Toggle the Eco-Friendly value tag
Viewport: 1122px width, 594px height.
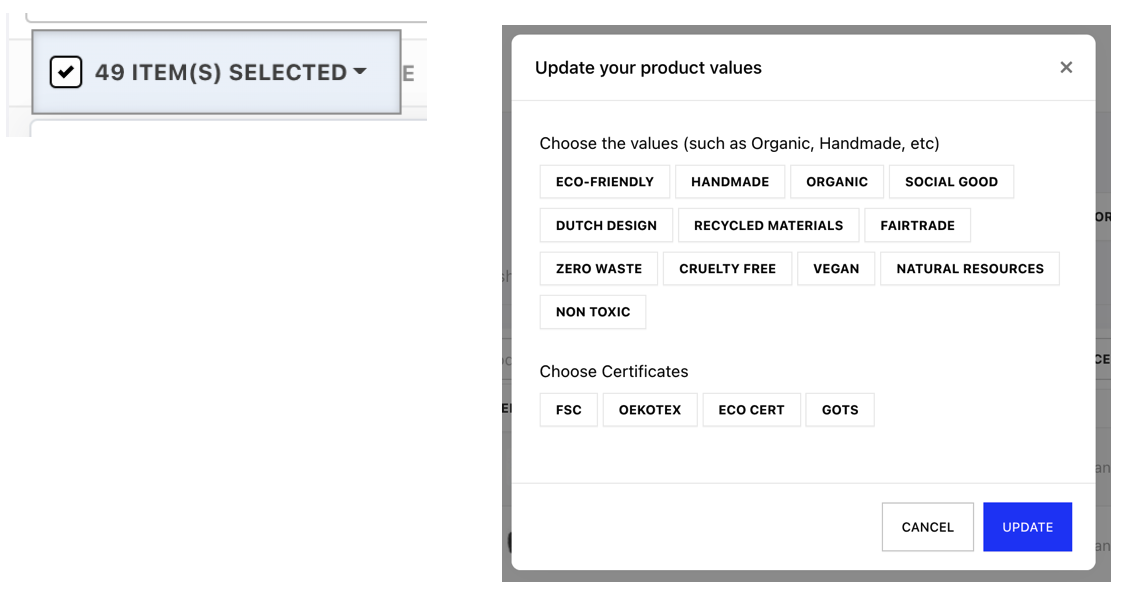[x=604, y=182]
